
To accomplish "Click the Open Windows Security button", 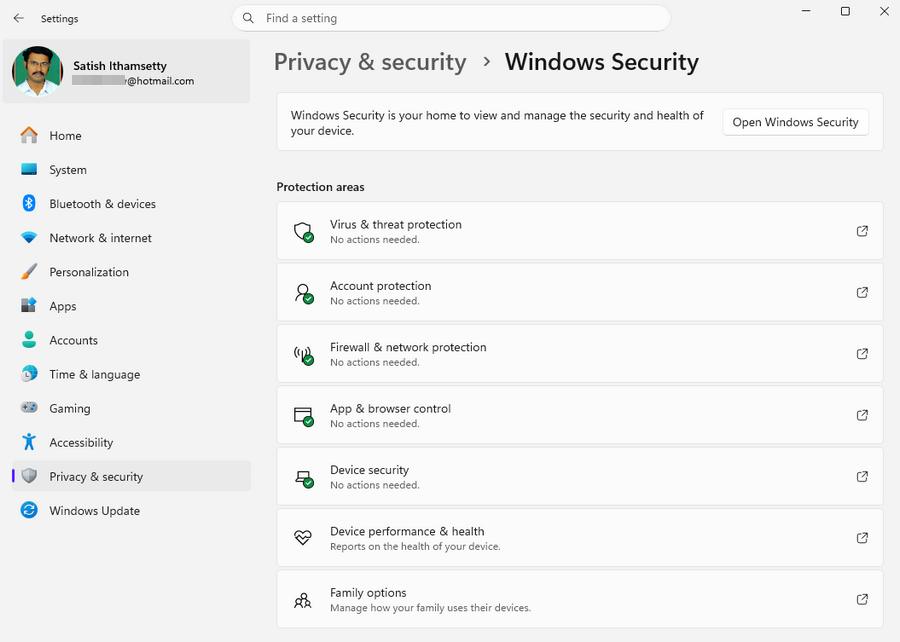I will pos(795,122).
